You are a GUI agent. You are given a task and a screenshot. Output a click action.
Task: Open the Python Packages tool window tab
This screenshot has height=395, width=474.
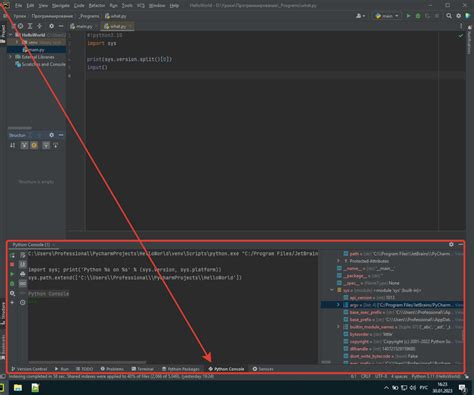pyautogui.click(x=181, y=369)
